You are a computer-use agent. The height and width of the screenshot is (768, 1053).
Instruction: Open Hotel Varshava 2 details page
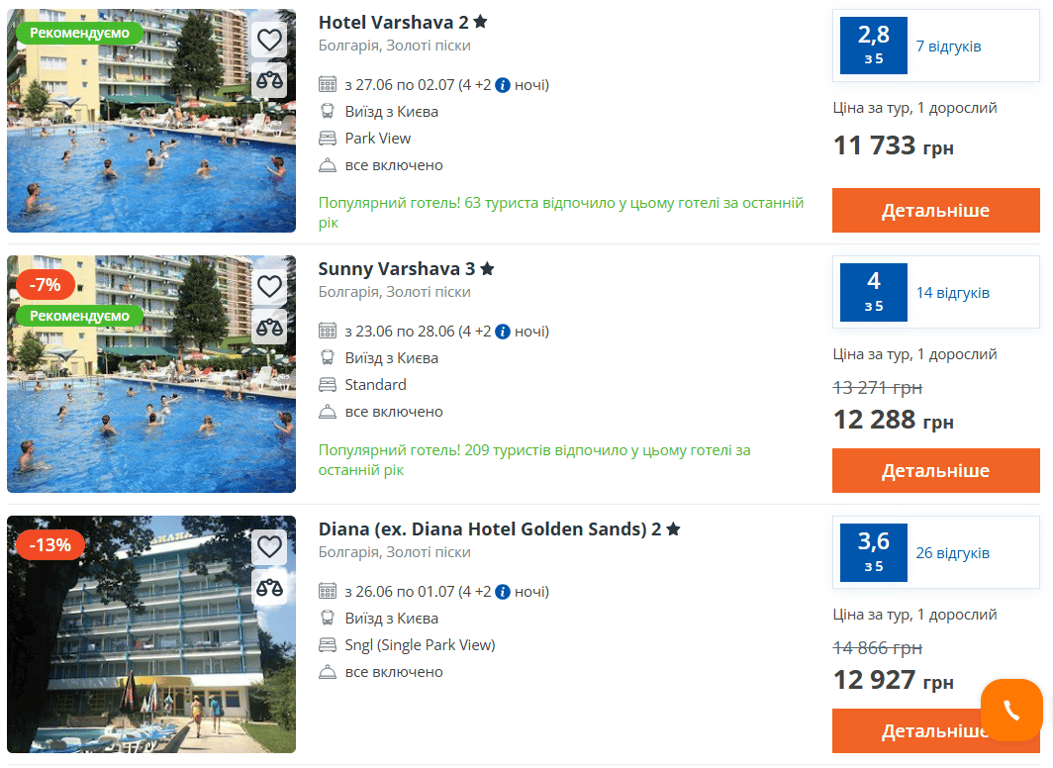(935, 210)
